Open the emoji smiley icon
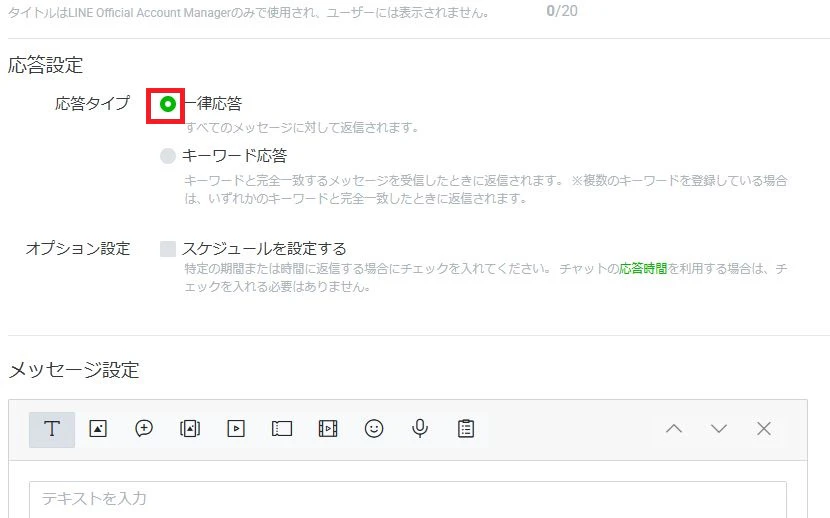830x518 pixels. [374, 429]
